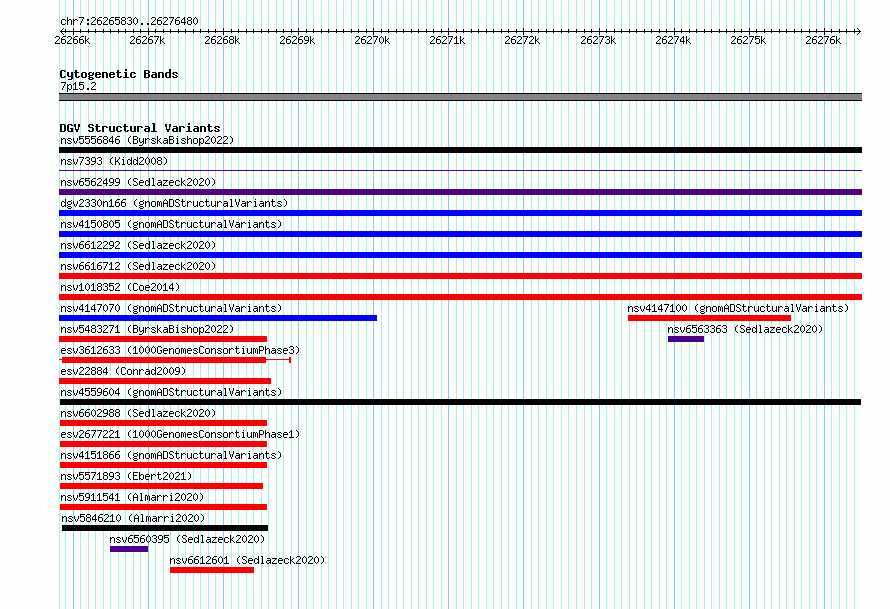
Task: Click the 26266k ruler tick label
Action: coord(72,40)
